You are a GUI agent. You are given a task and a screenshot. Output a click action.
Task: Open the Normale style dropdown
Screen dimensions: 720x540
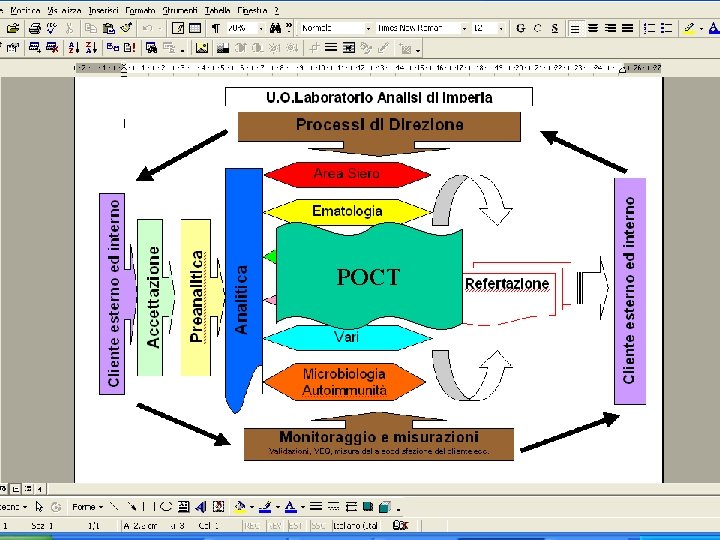coord(368,28)
